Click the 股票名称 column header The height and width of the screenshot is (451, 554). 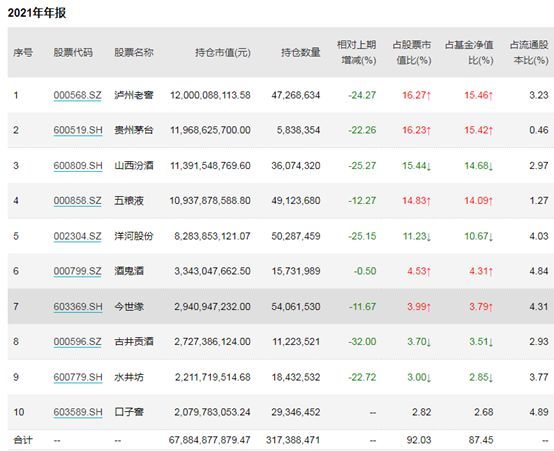point(134,53)
